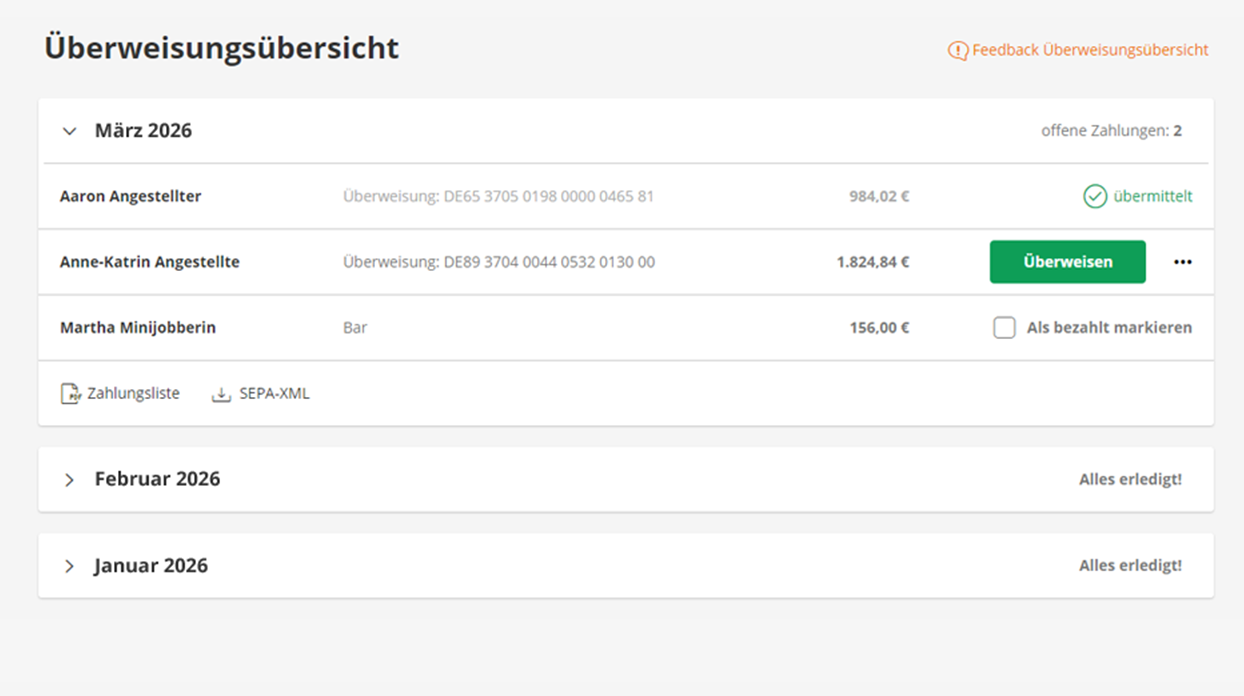1244x696 pixels.
Task: Open the three-dot menu for Anne-Katrin Angestellte
Action: click(1183, 262)
